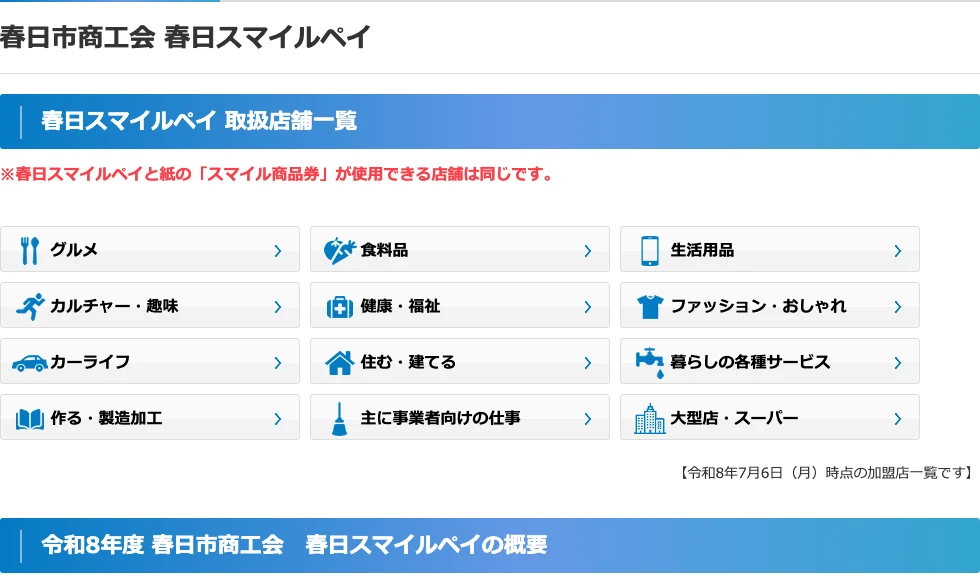Viewport: 980px width, 580px height.
Task: Select the 作る・製造加工 category label
Action: click(x=106, y=418)
